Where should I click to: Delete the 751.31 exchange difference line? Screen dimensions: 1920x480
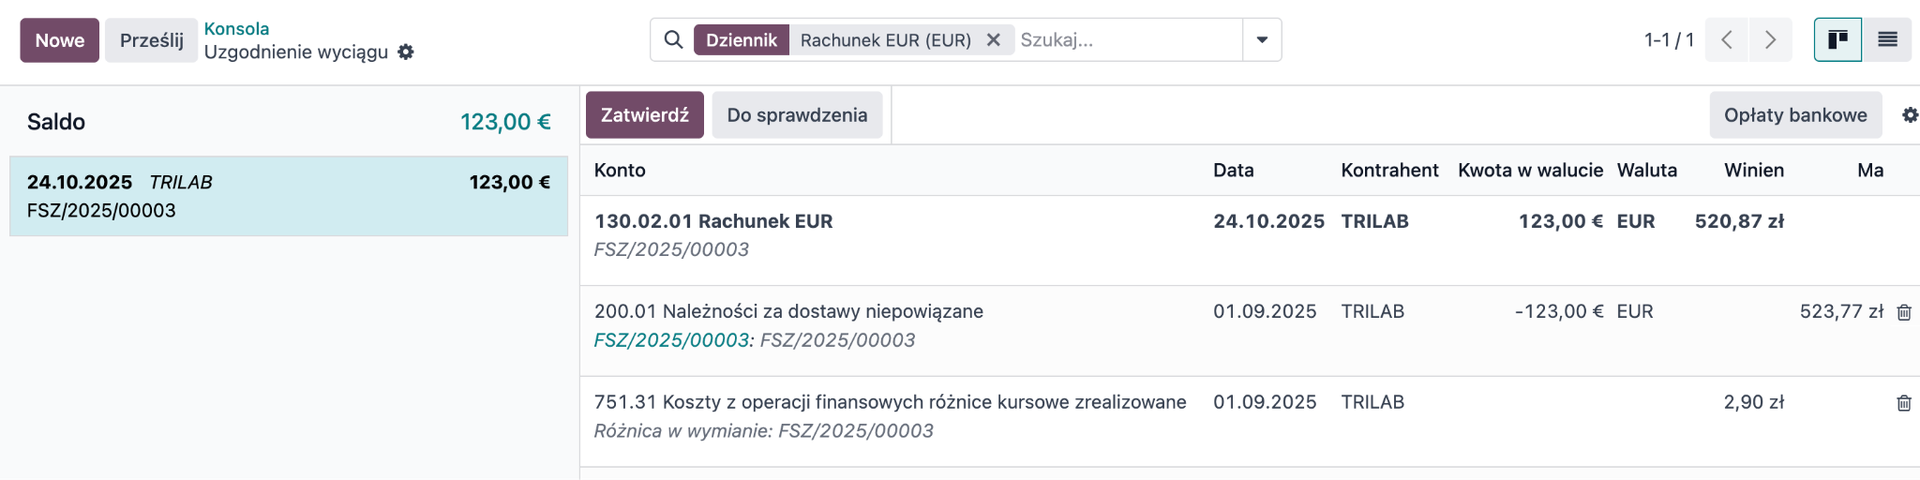[1904, 403]
